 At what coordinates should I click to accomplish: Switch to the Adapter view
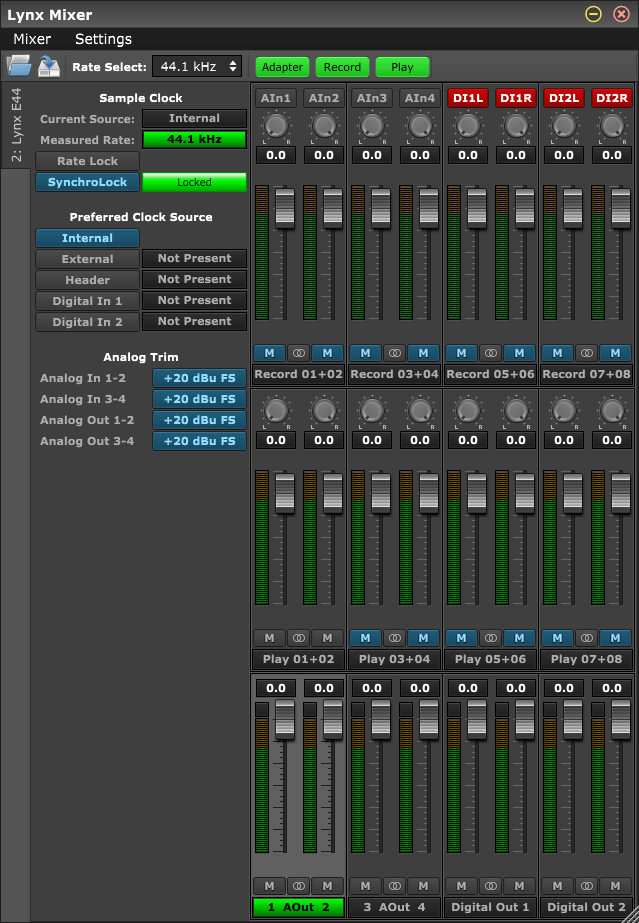tap(282, 67)
